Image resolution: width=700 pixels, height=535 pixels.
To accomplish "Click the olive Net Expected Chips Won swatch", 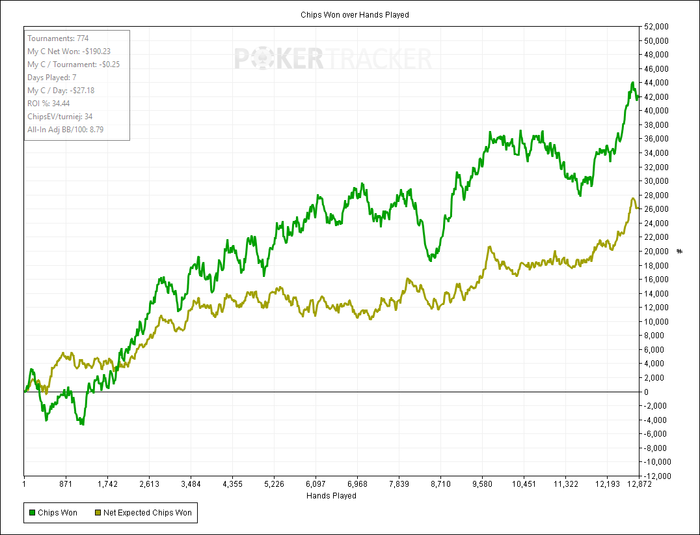I will 98,513.
